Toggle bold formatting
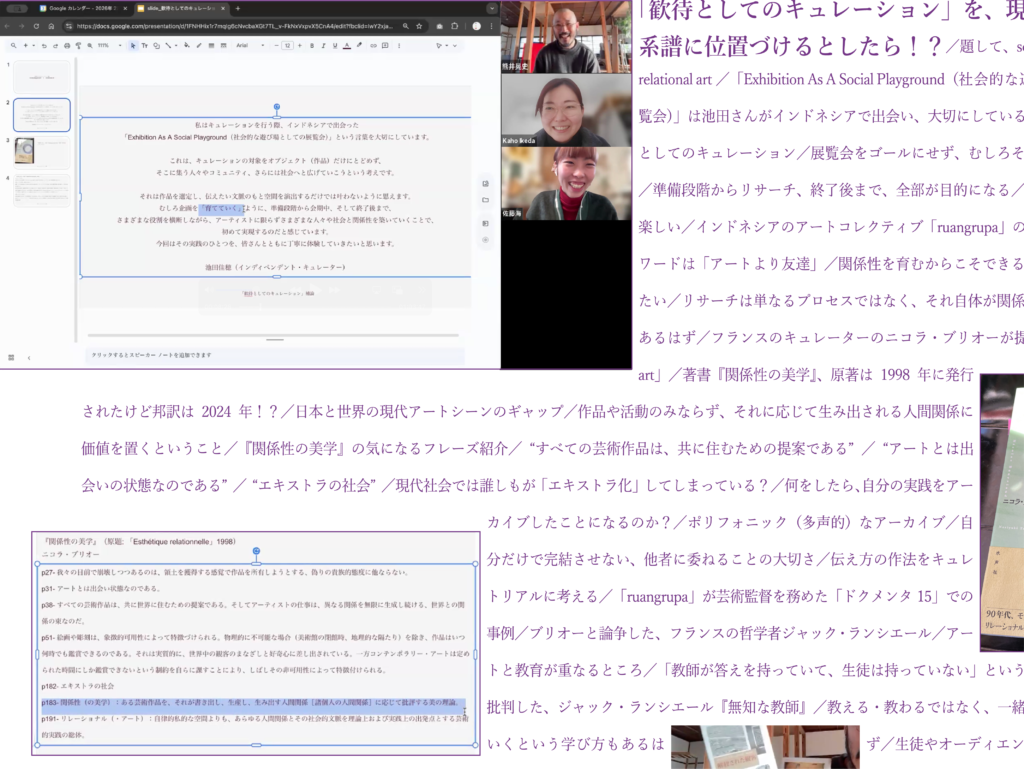The height and width of the screenshot is (769, 1024). click(312, 45)
